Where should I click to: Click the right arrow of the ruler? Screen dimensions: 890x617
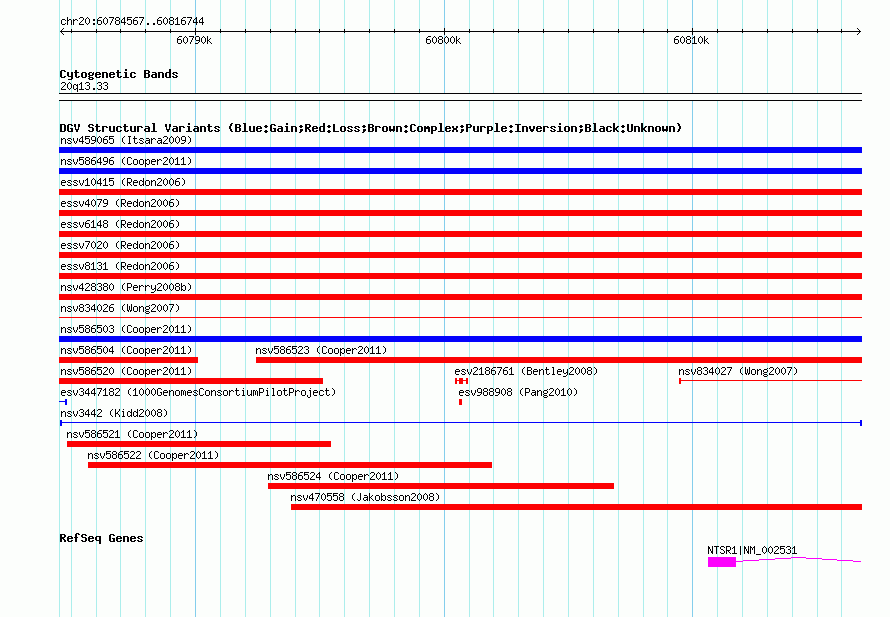point(858,31)
